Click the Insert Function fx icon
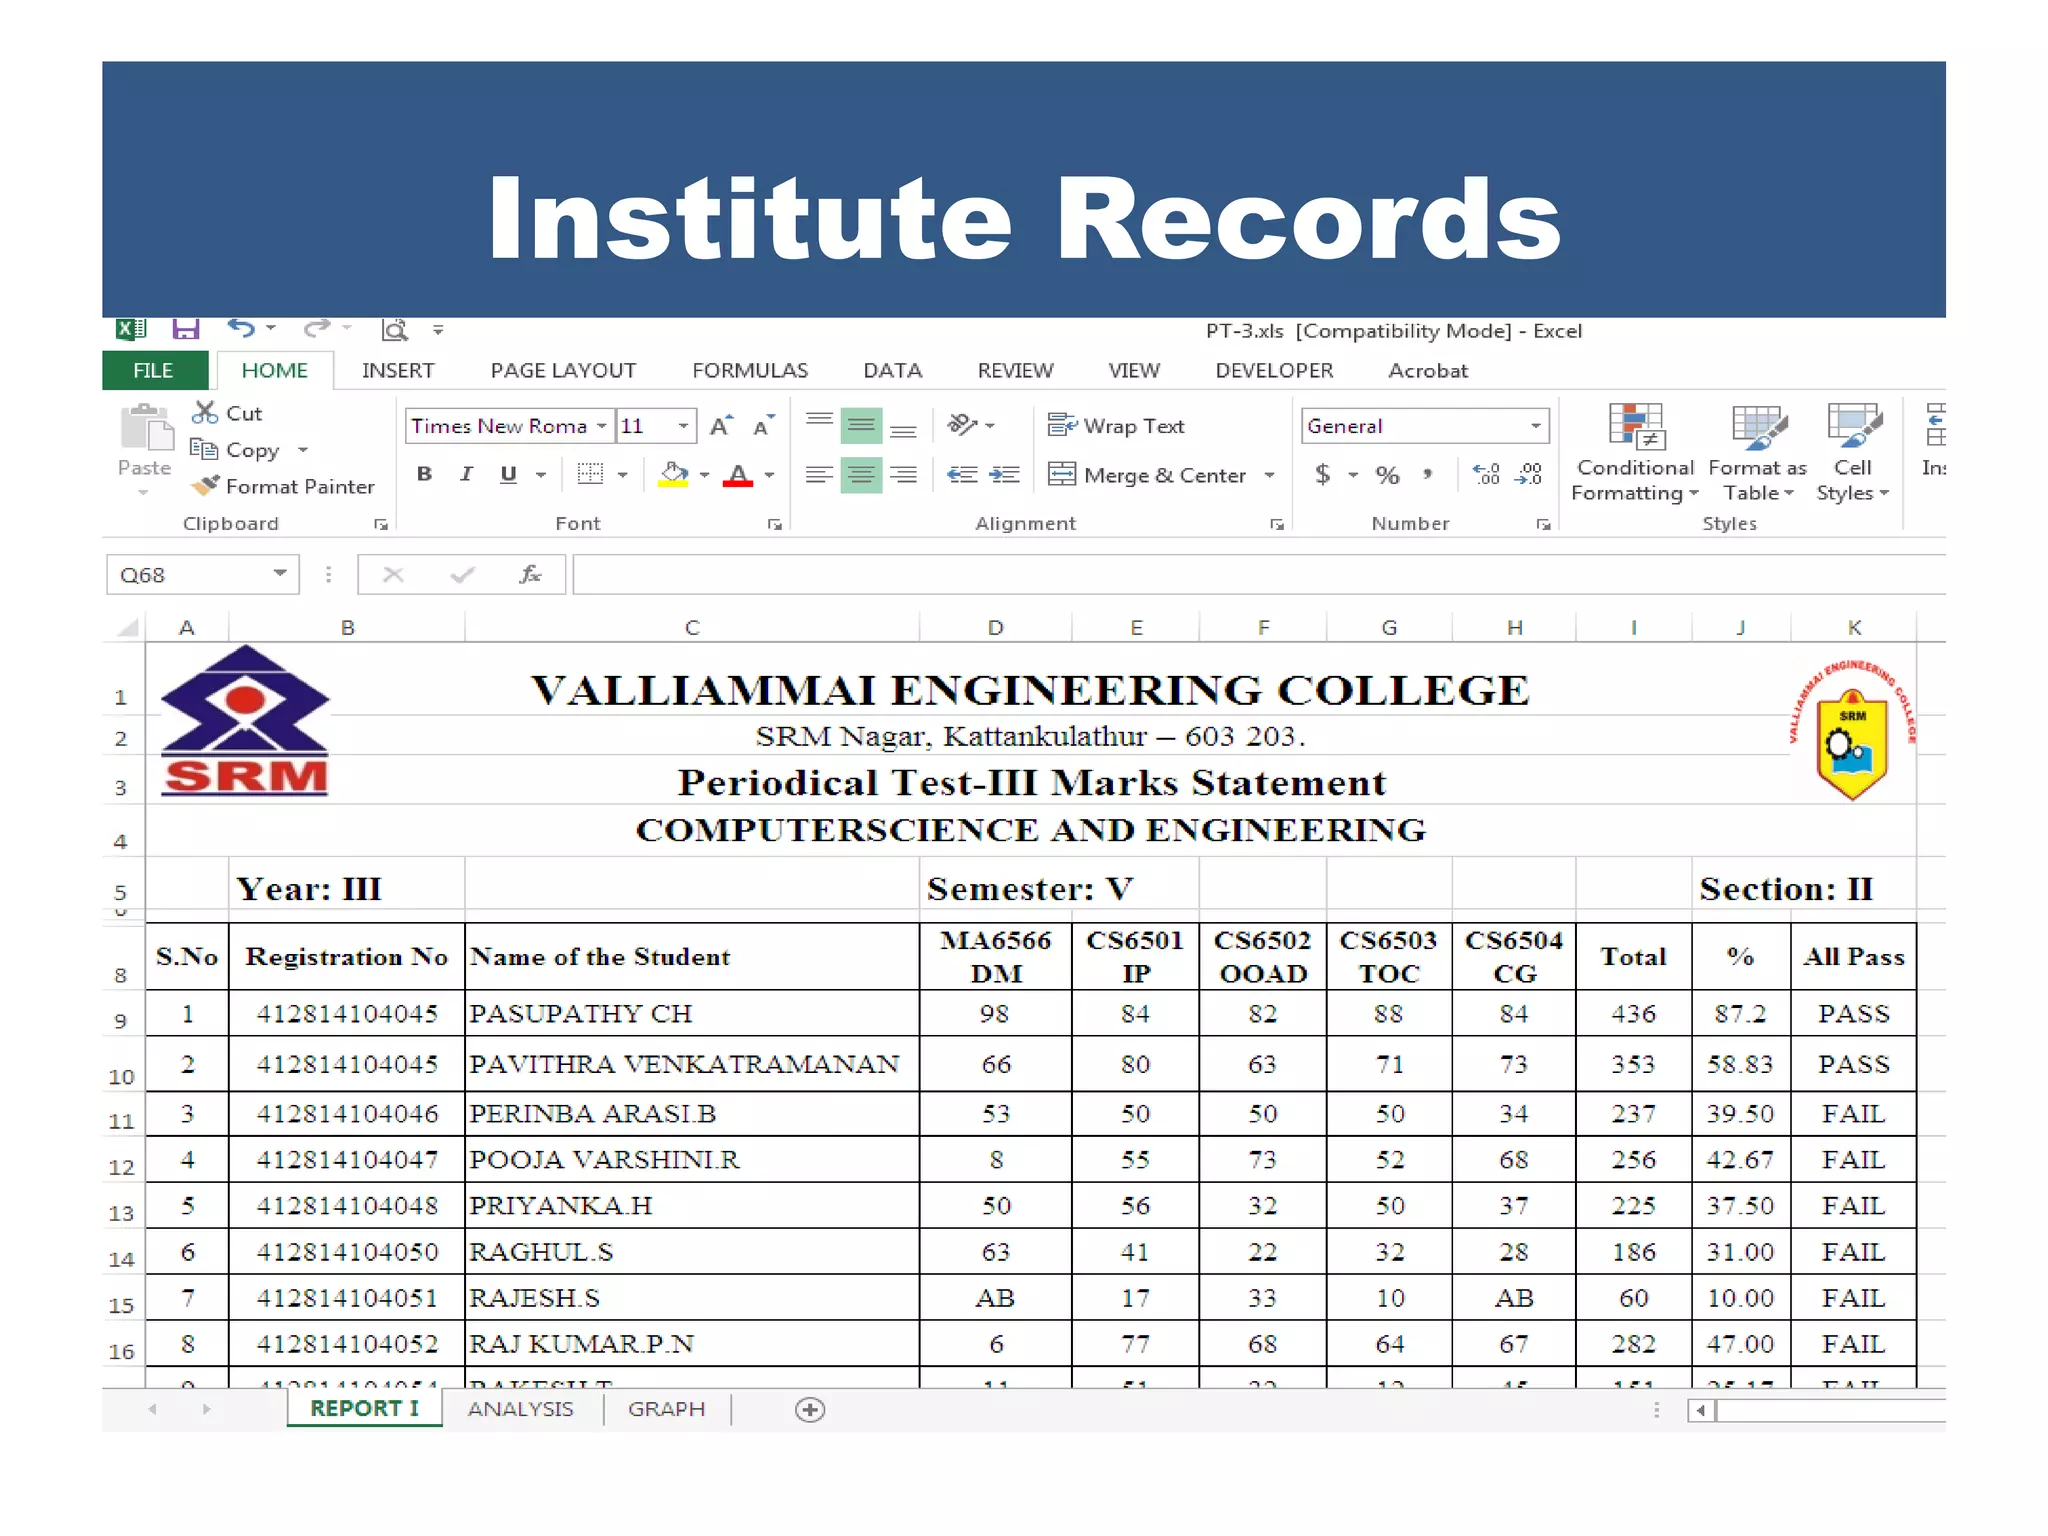Image resolution: width=2048 pixels, height=1536 pixels. [530, 574]
